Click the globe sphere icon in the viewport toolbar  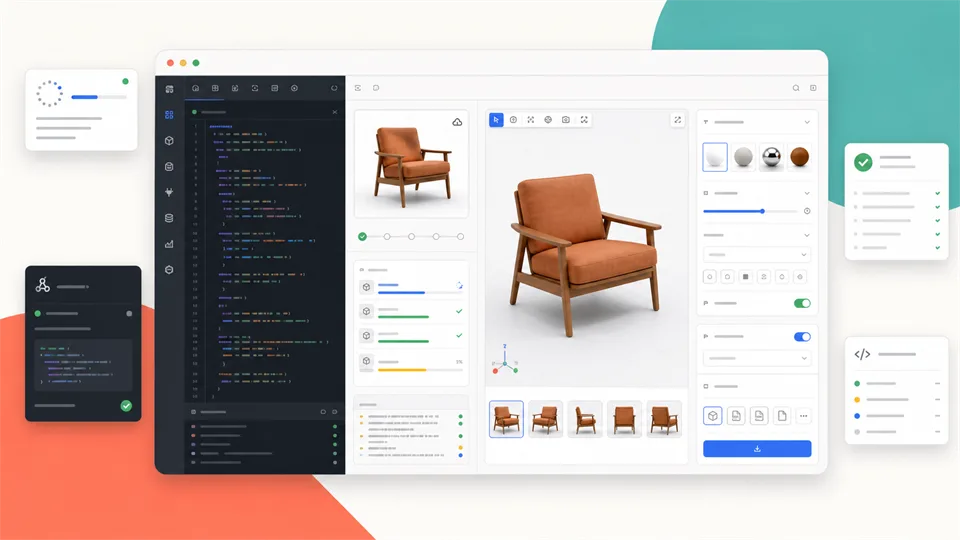click(x=548, y=120)
